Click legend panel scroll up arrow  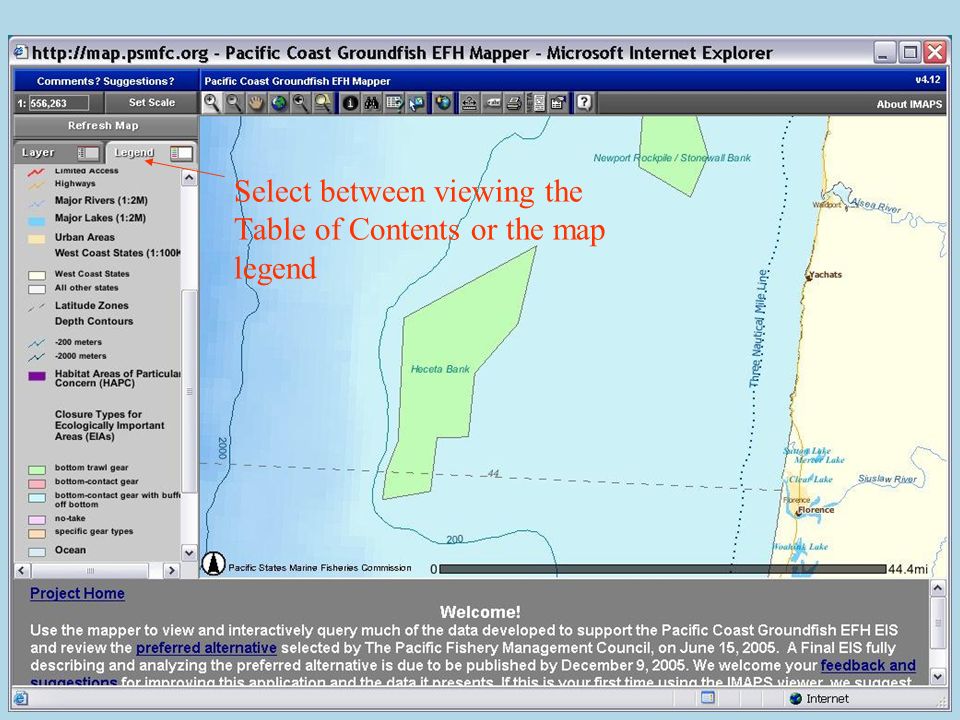(189, 178)
